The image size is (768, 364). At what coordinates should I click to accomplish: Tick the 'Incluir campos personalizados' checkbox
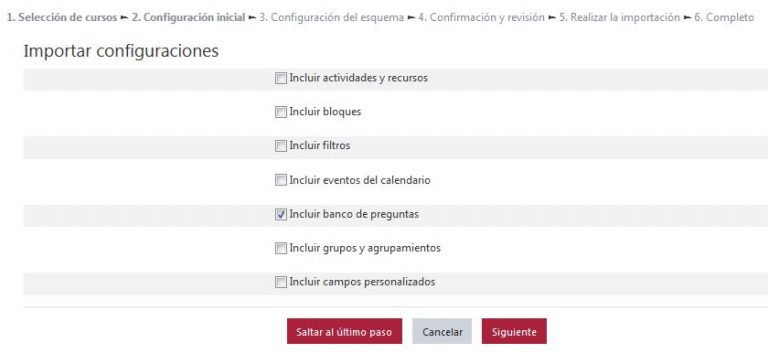click(x=281, y=282)
